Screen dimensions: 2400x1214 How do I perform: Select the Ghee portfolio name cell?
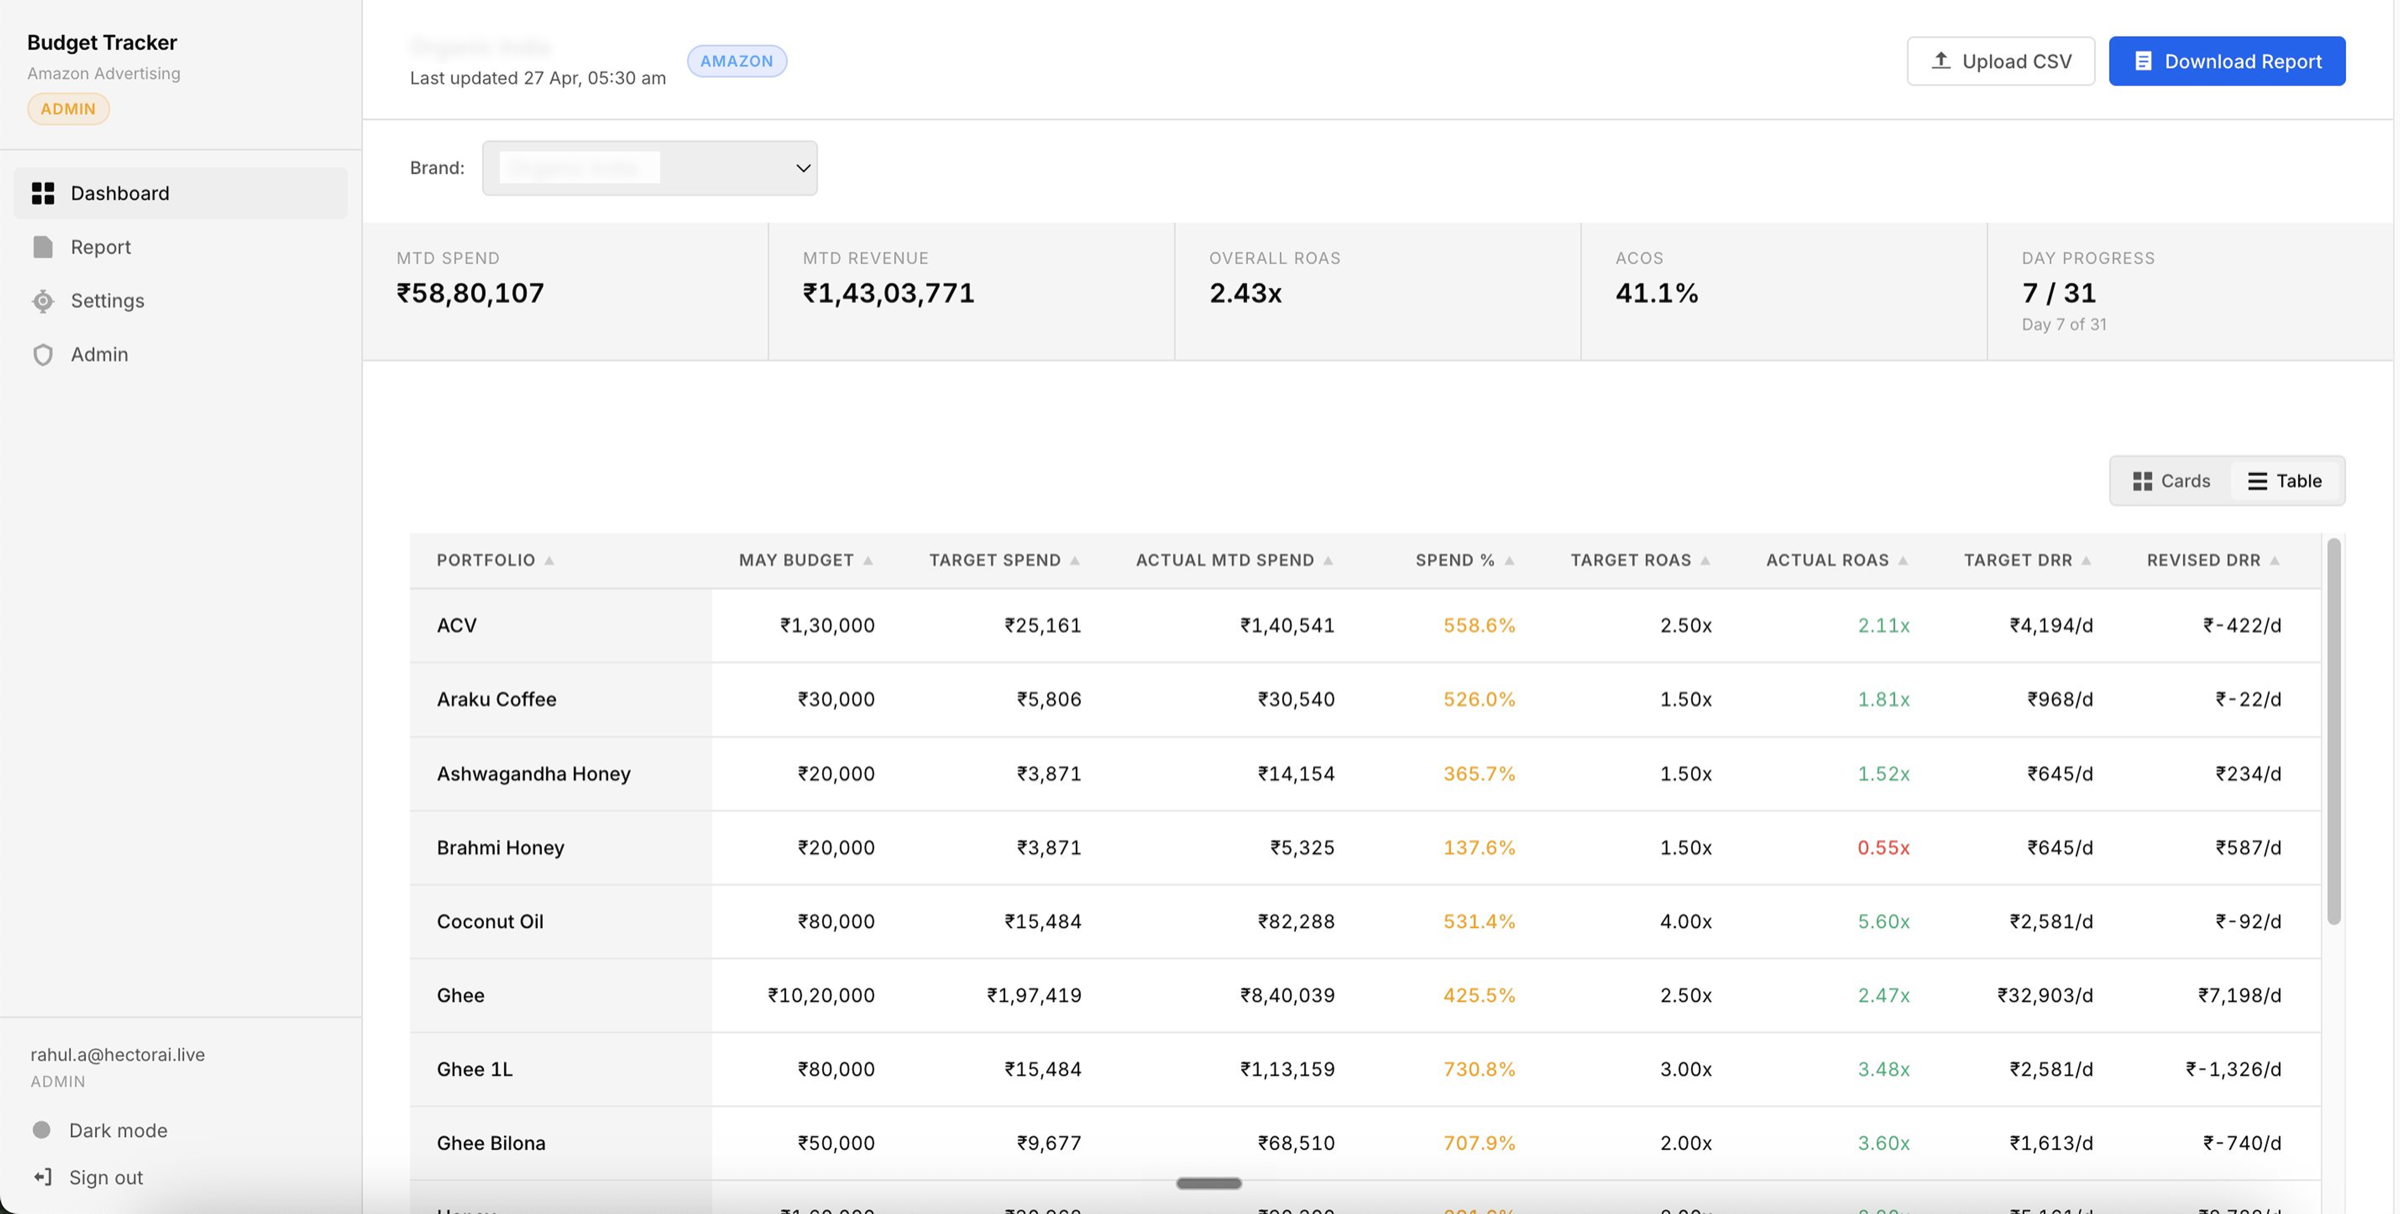click(x=561, y=995)
